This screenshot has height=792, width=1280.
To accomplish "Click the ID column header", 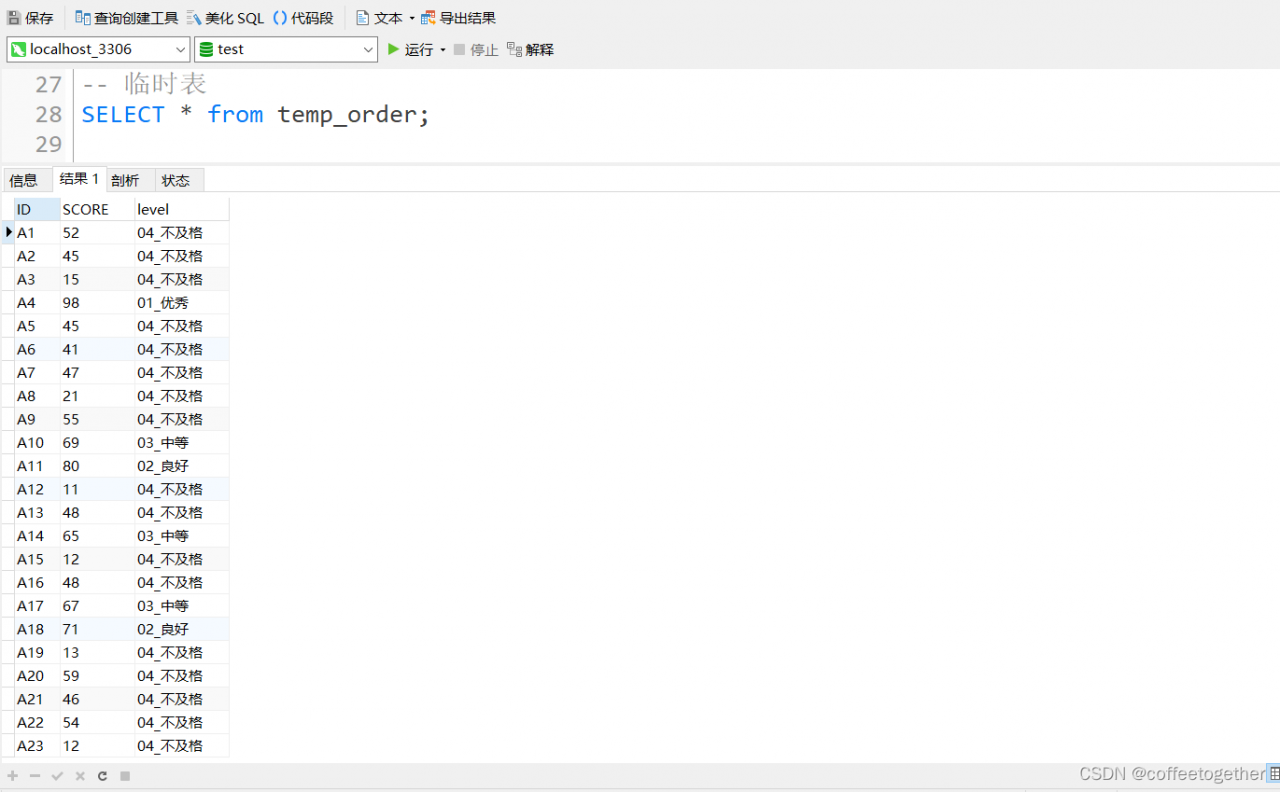I will 37,209.
